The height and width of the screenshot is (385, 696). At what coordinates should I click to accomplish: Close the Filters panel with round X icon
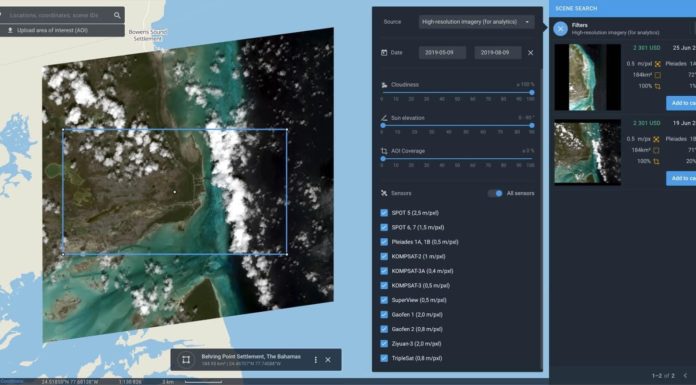click(561, 29)
